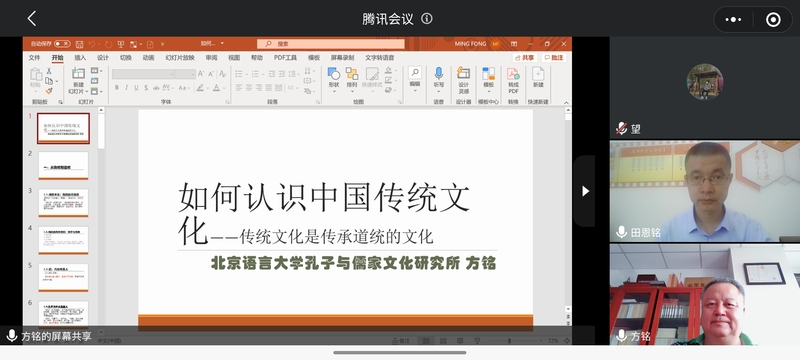Open meeting info next to 腾讯会议 title
The height and width of the screenshot is (360, 800).
pos(427,19)
